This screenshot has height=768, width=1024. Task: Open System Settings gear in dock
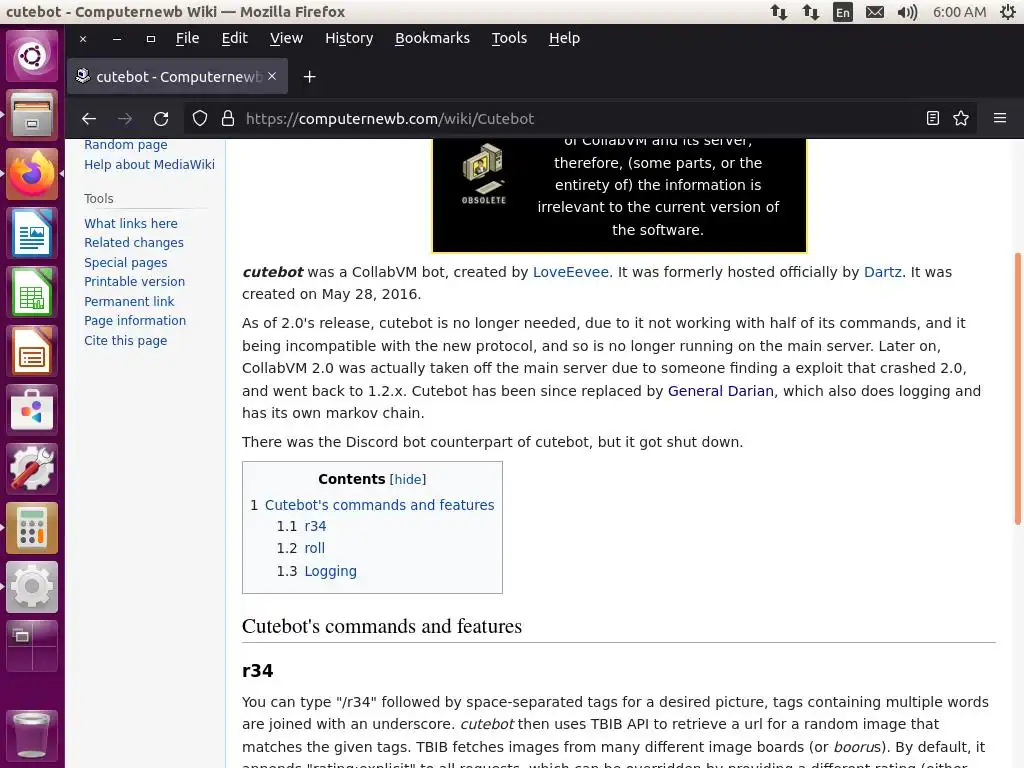coord(32,586)
